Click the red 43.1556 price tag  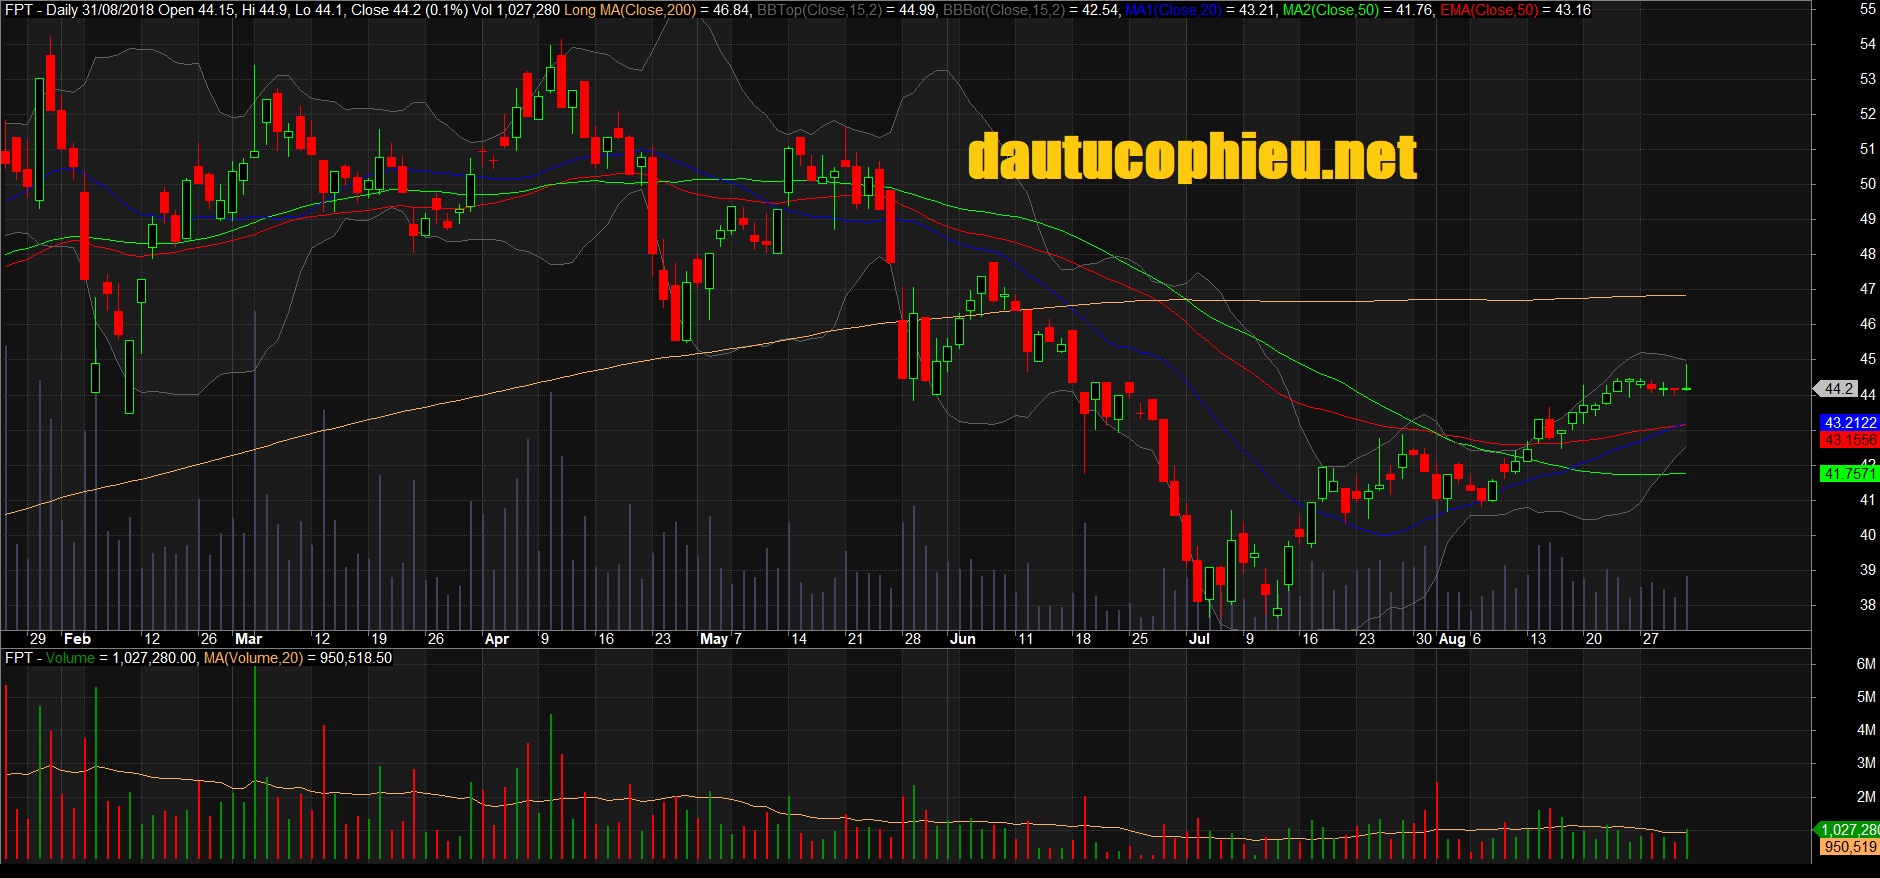1849,440
